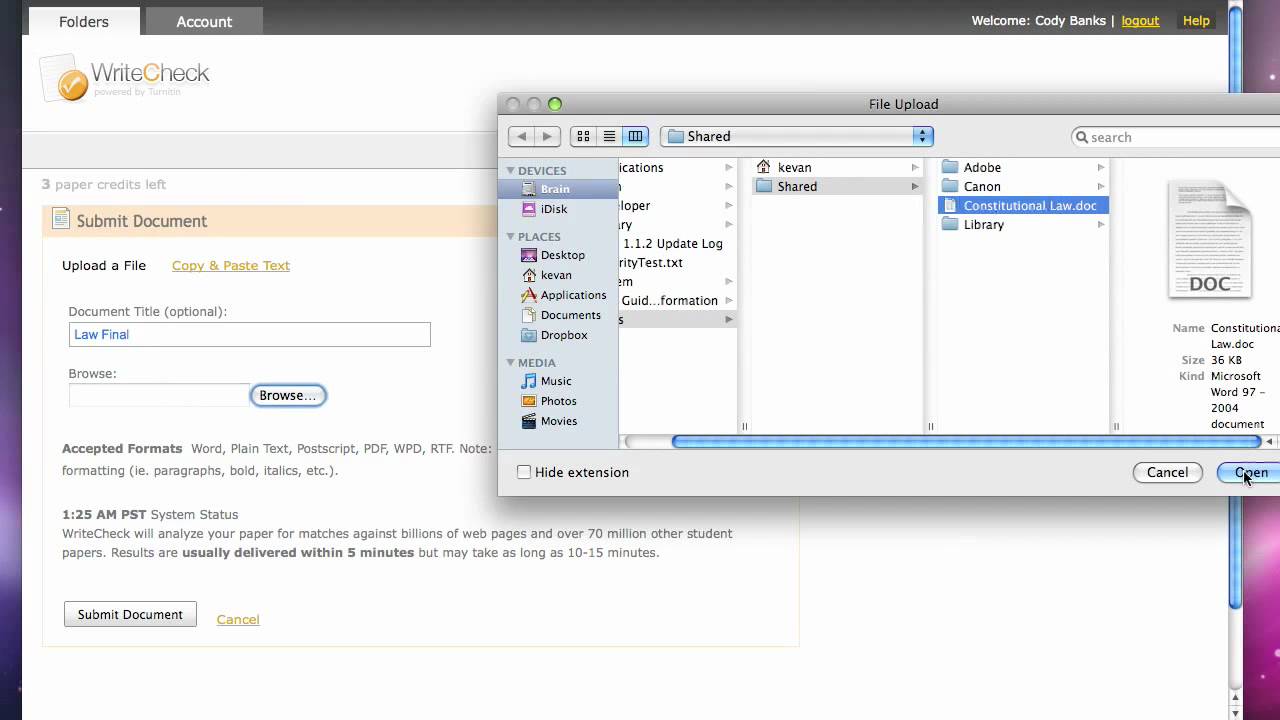
Task: Click Open in the File Upload dialog
Action: 1250,472
